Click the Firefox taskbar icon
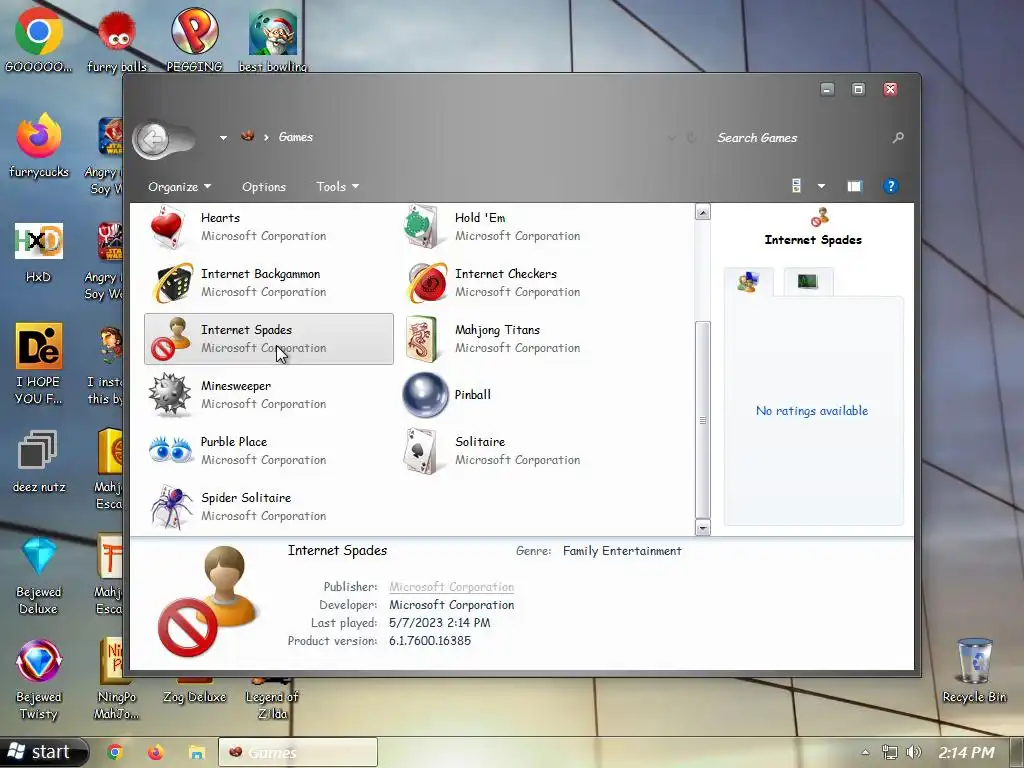Image resolution: width=1024 pixels, height=768 pixels. click(155, 752)
